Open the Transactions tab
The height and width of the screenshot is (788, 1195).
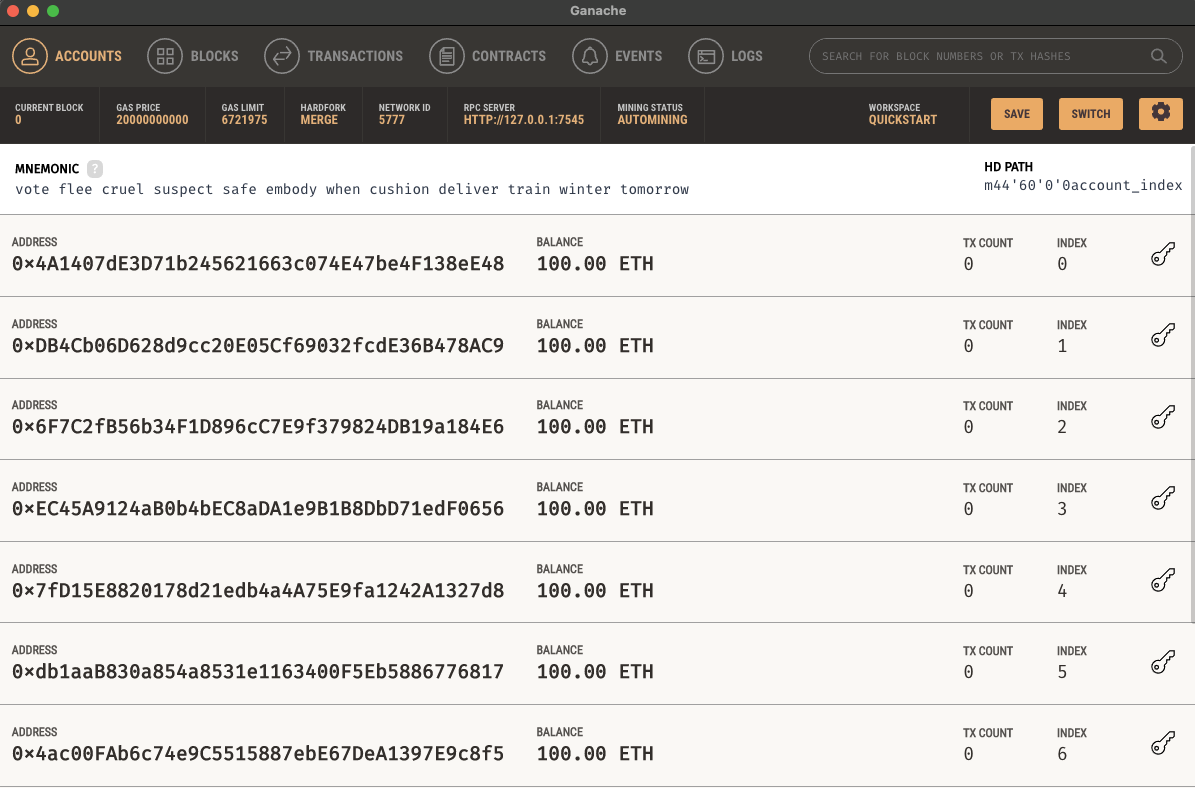point(334,56)
